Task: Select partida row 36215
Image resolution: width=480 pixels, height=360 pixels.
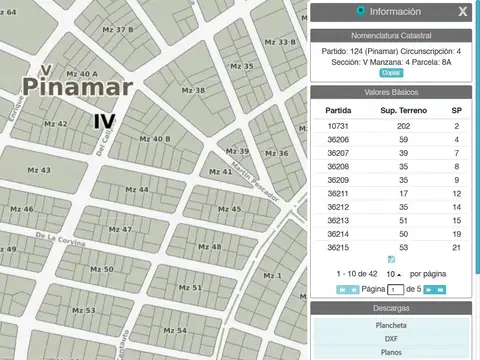Action: (391, 248)
